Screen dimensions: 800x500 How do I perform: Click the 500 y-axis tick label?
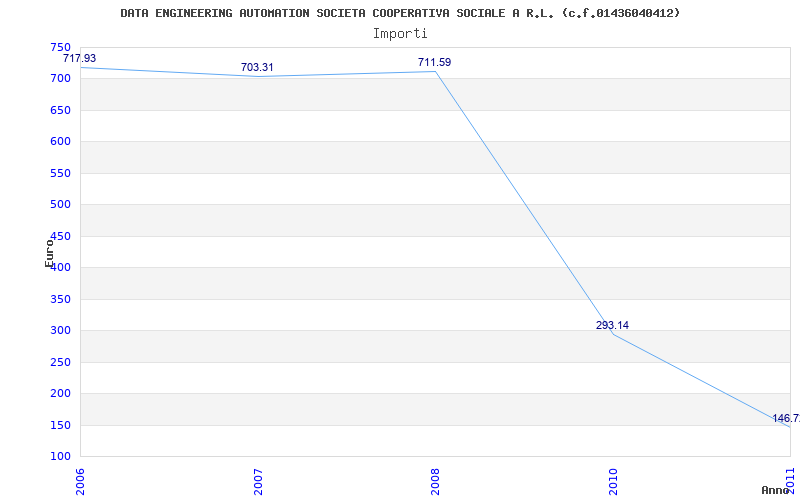click(60, 205)
